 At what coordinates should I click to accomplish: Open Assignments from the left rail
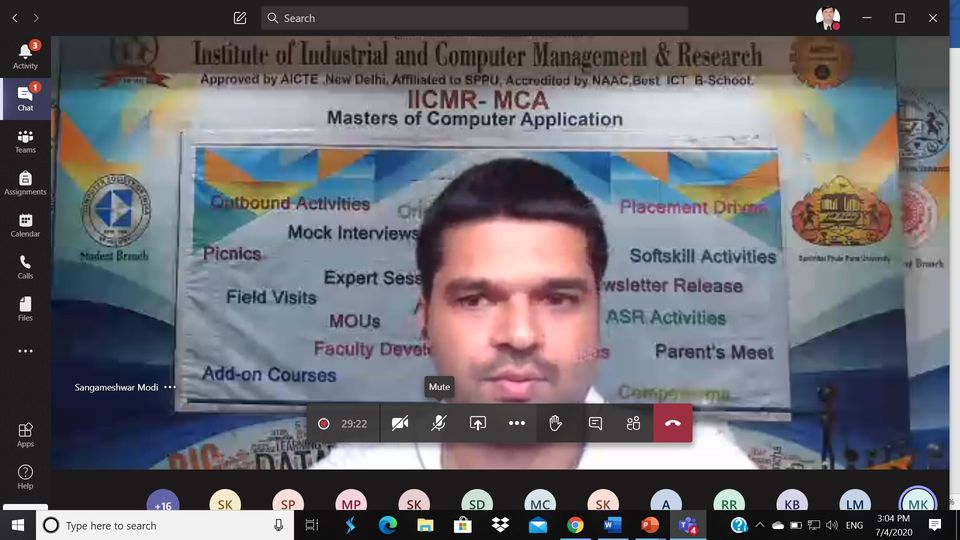tap(25, 182)
